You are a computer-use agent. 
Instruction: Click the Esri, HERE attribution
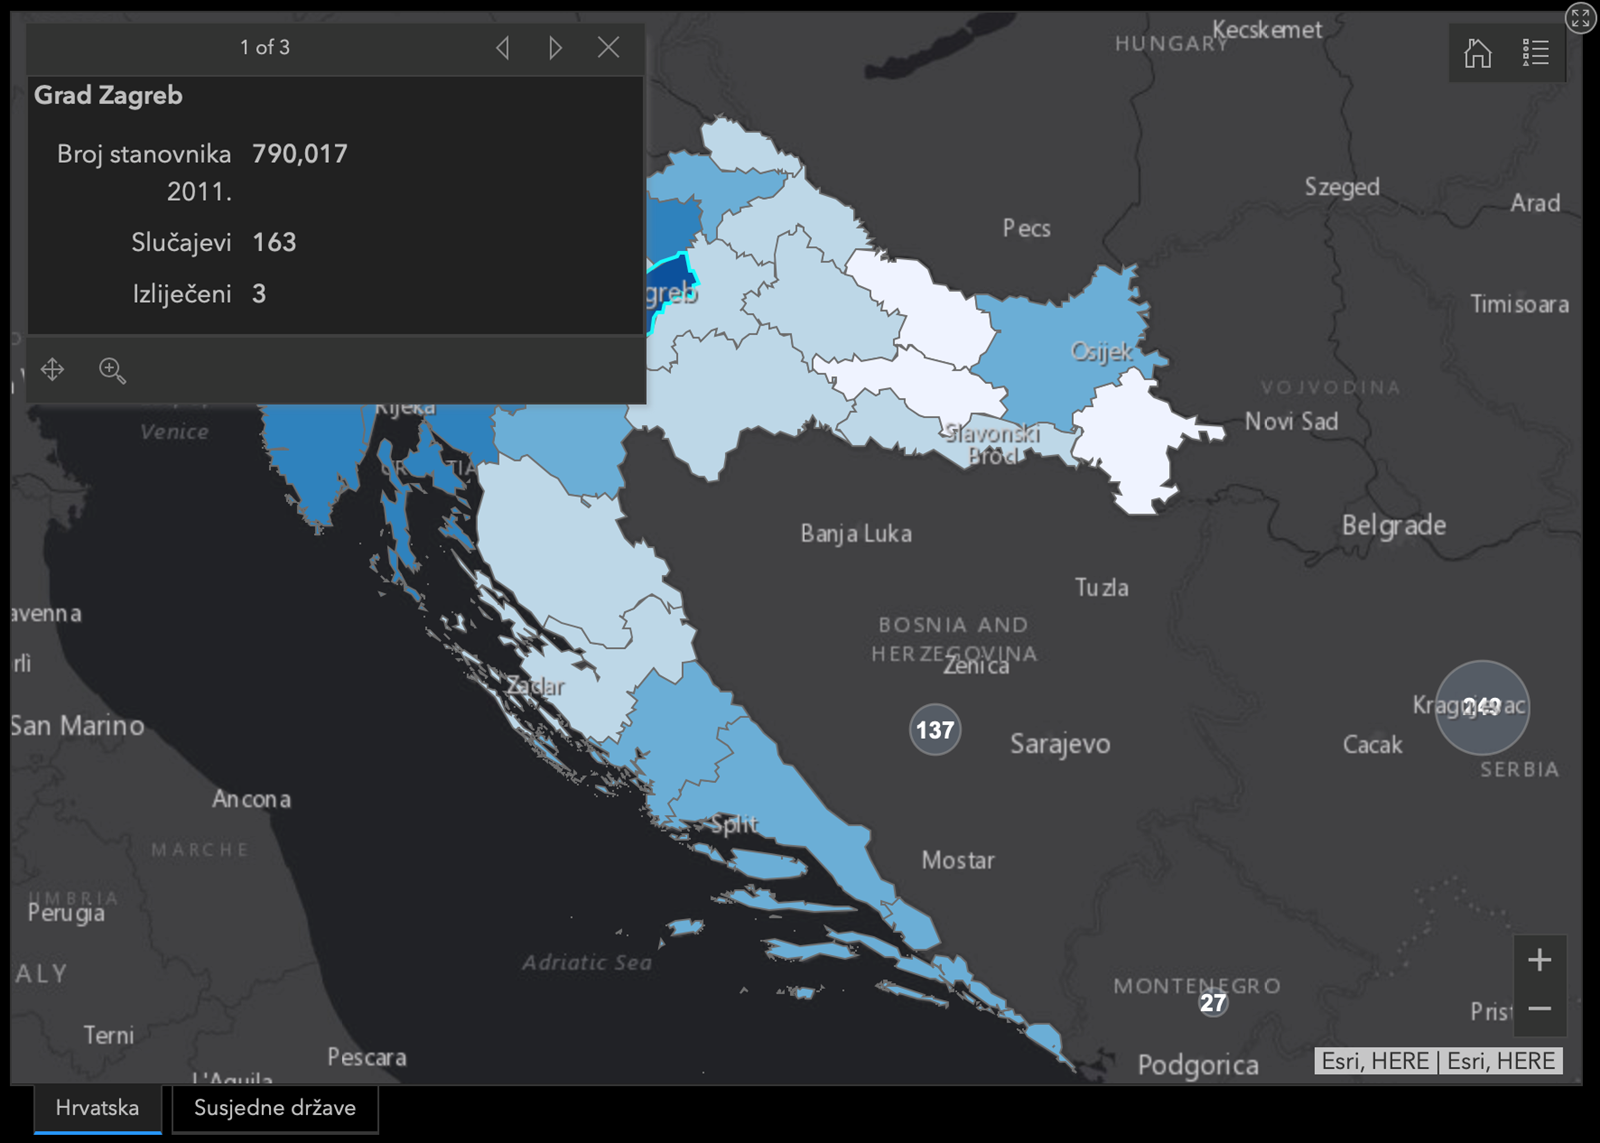pyautogui.click(x=1438, y=1061)
